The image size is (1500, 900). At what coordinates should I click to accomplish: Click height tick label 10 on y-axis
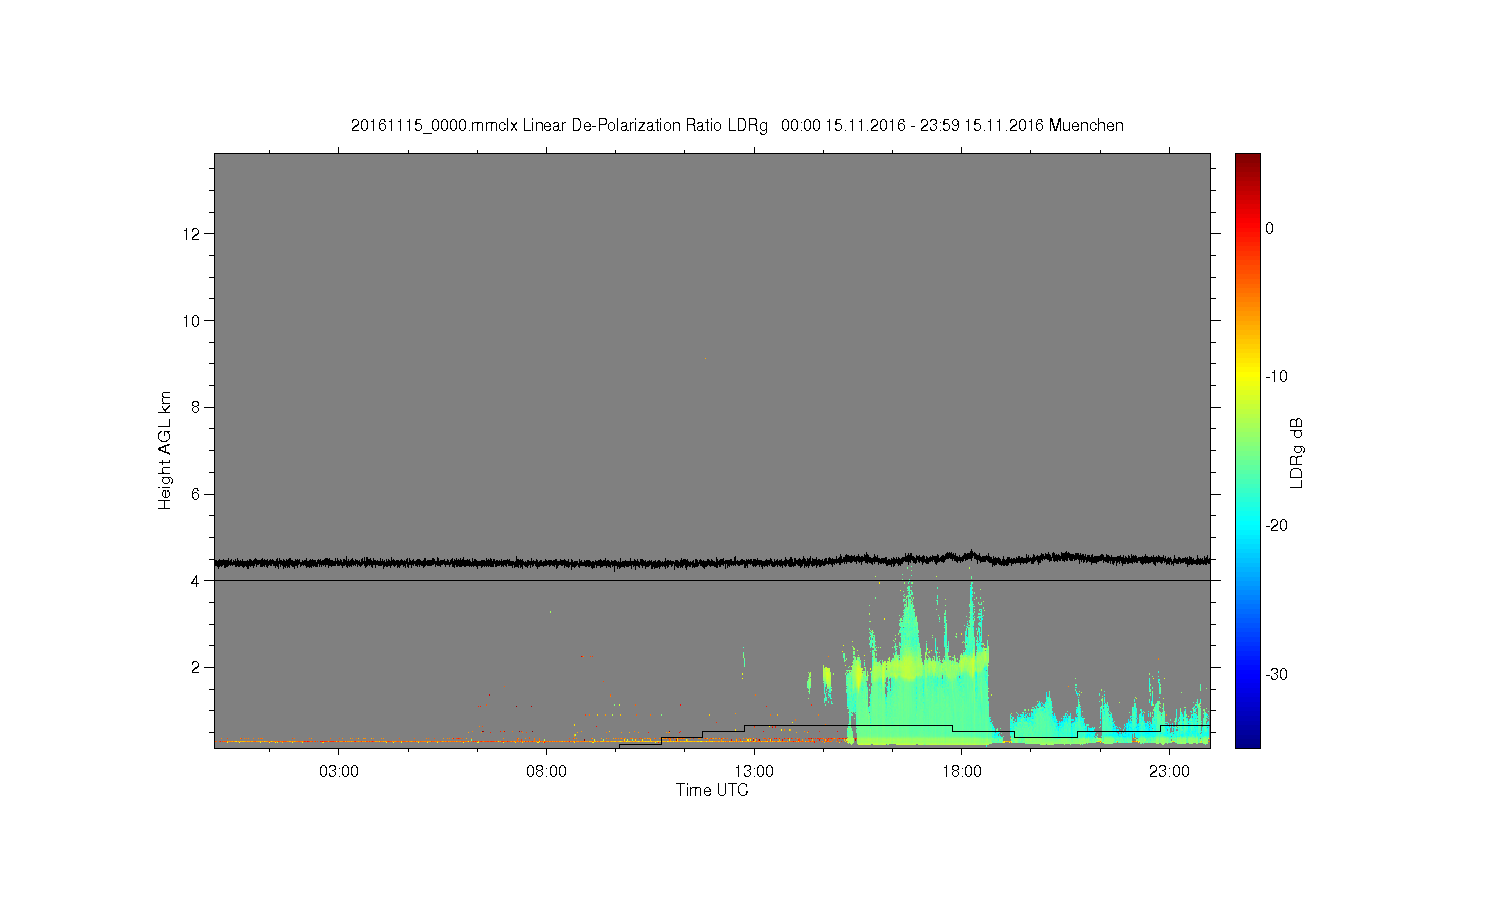tap(192, 321)
